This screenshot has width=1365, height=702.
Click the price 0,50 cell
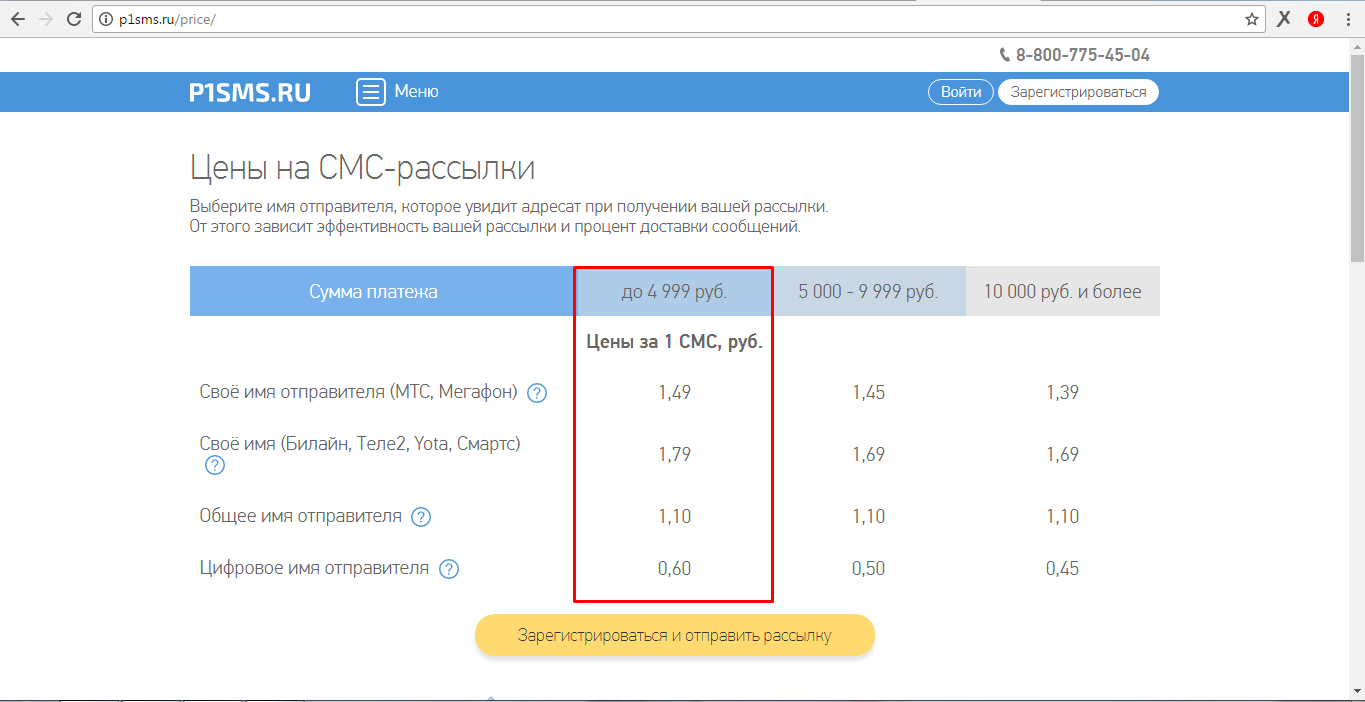[868, 569]
